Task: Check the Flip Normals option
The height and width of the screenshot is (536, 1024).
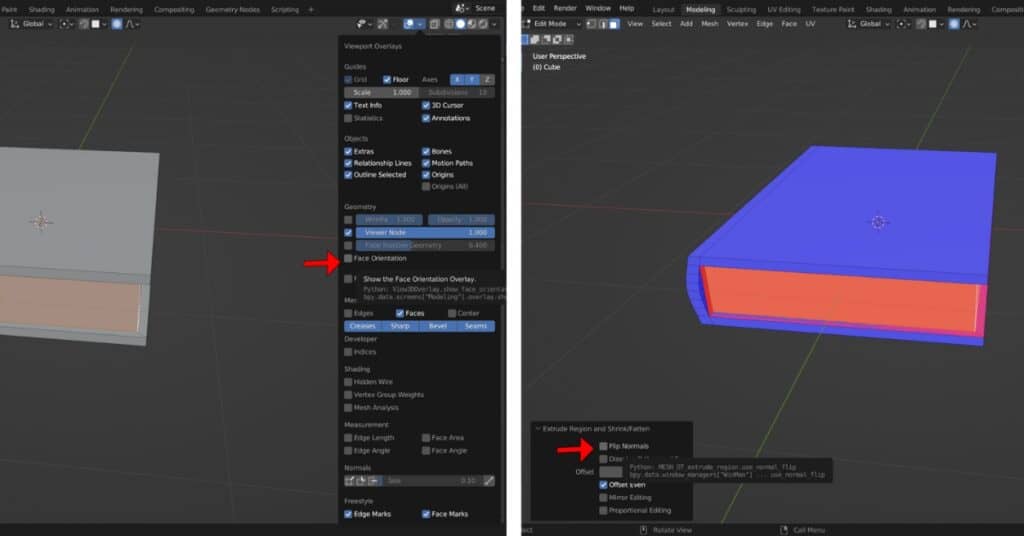Action: pos(603,446)
